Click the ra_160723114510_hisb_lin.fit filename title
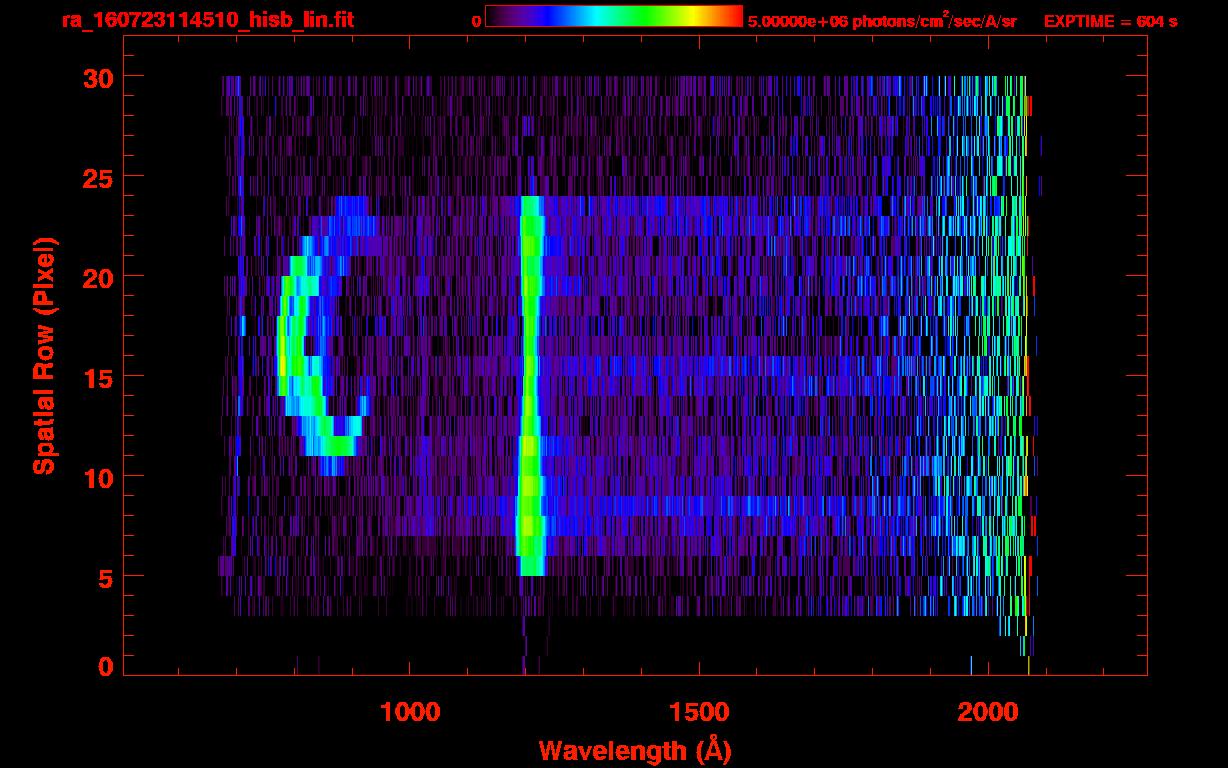Screen dimensions: 1228x768 (207, 20)
